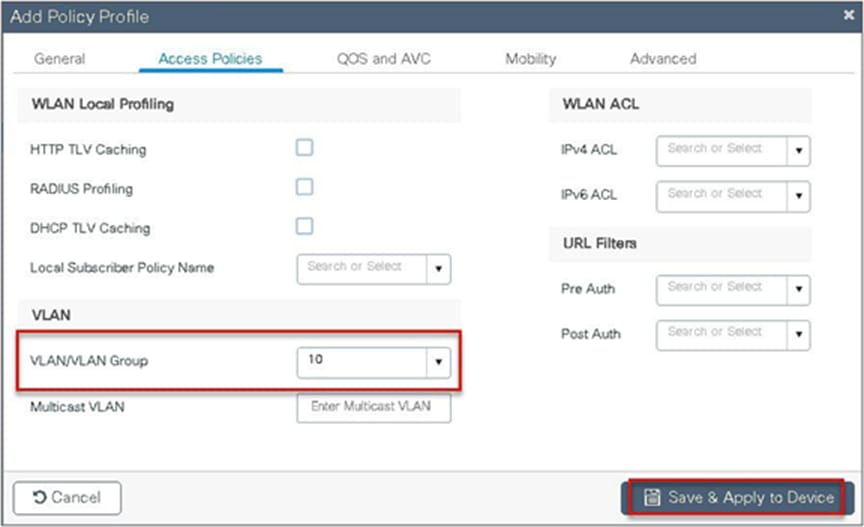The image size is (864, 527).
Task: Enable HTTP TLV Caching checkbox
Action: (x=305, y=148)
